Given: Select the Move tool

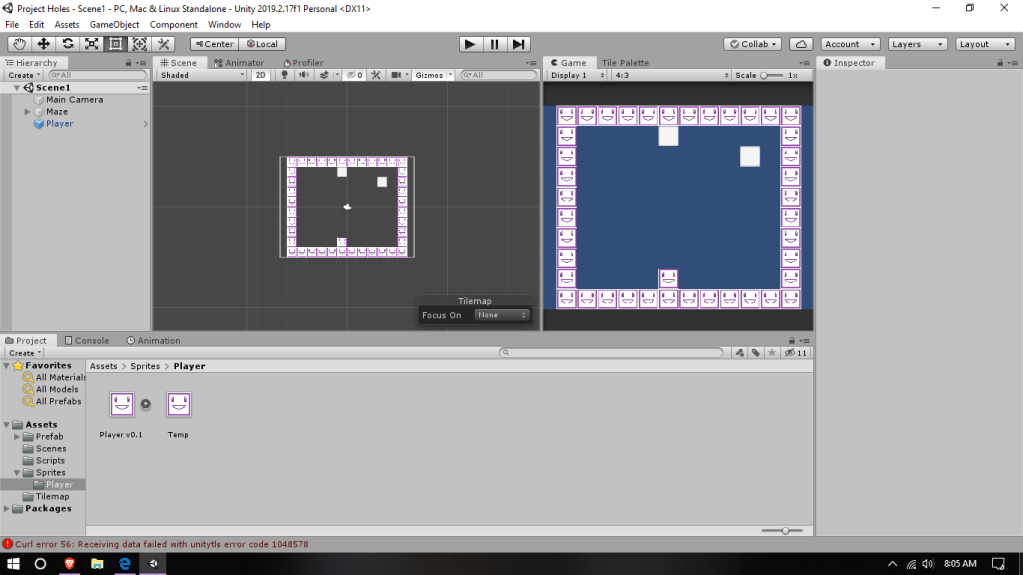Looking at the screenshot, I should [x=44, y=44].
